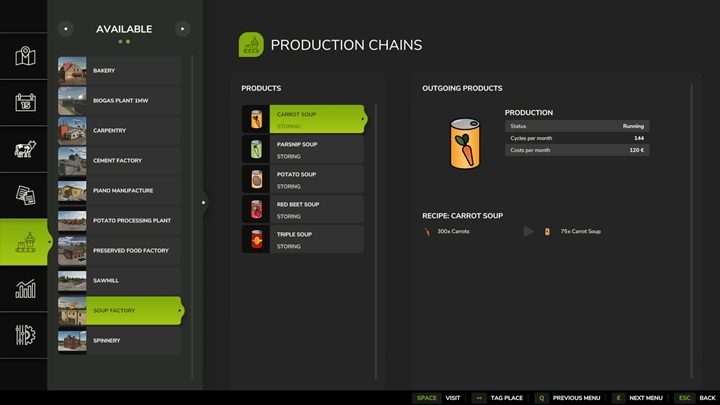The width and height of the screenshot is (720, 405).
Task: Choose Sawmill in the production list
Action: tap(120, 281)
